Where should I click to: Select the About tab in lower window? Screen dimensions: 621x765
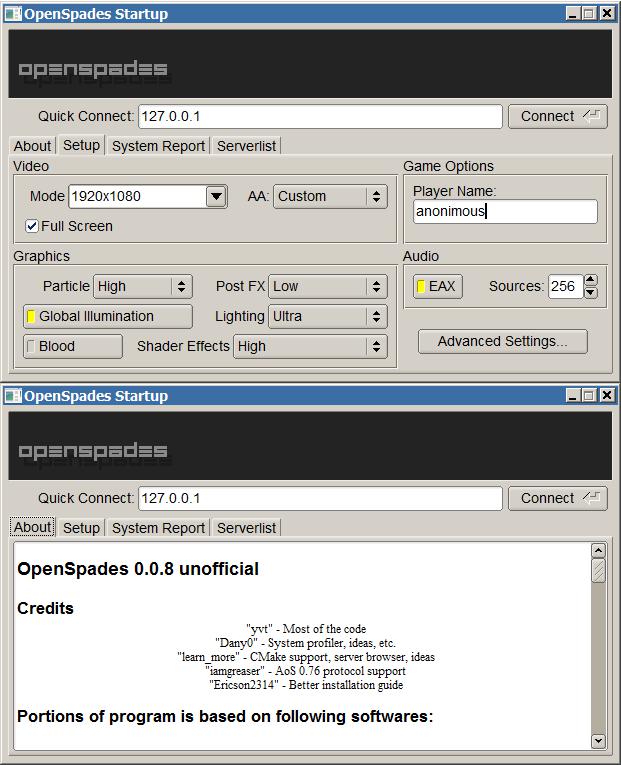tap(32, 527)
